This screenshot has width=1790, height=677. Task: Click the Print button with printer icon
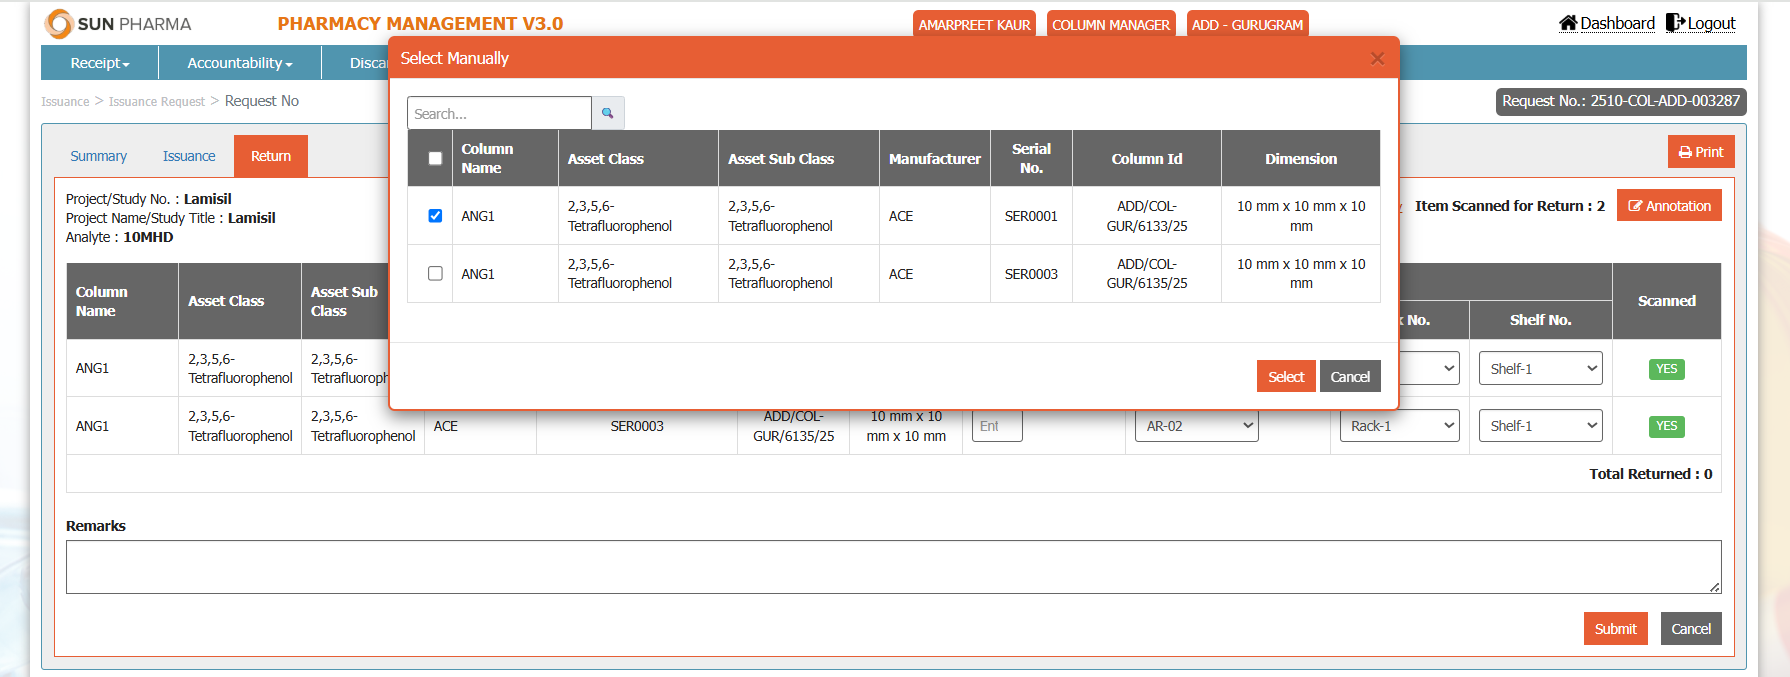[1700, 152]
